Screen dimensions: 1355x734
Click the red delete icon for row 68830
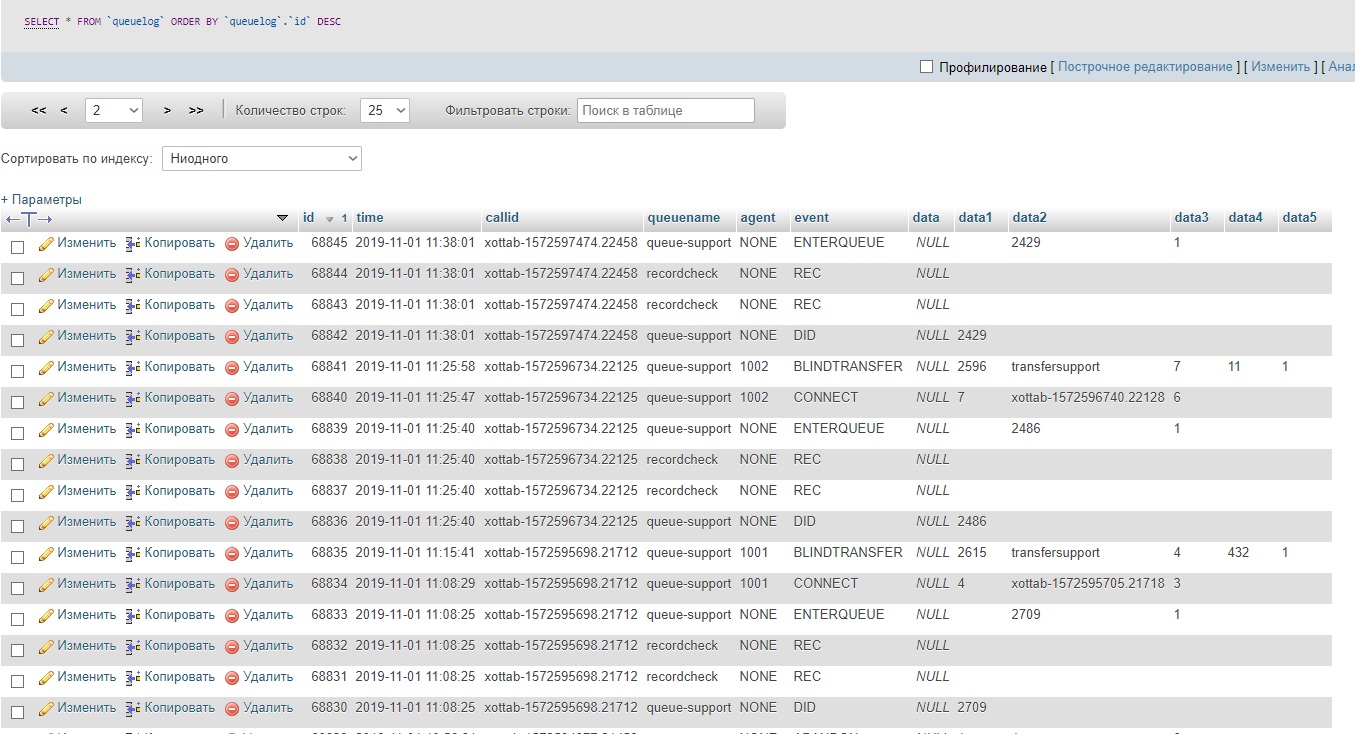point(232,708)
